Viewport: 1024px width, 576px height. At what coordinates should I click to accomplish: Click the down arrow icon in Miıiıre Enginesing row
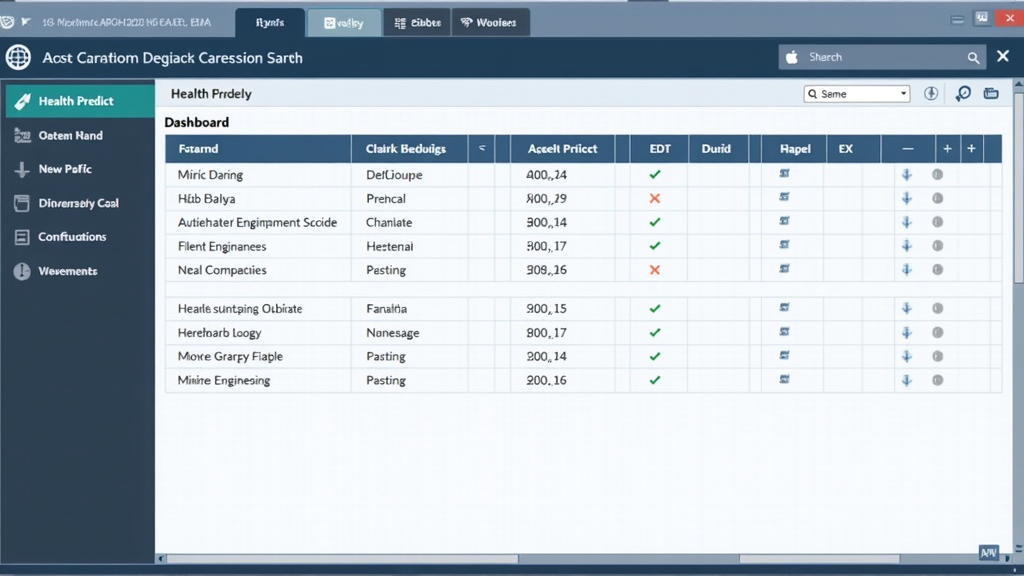click(x=906, y=380)
